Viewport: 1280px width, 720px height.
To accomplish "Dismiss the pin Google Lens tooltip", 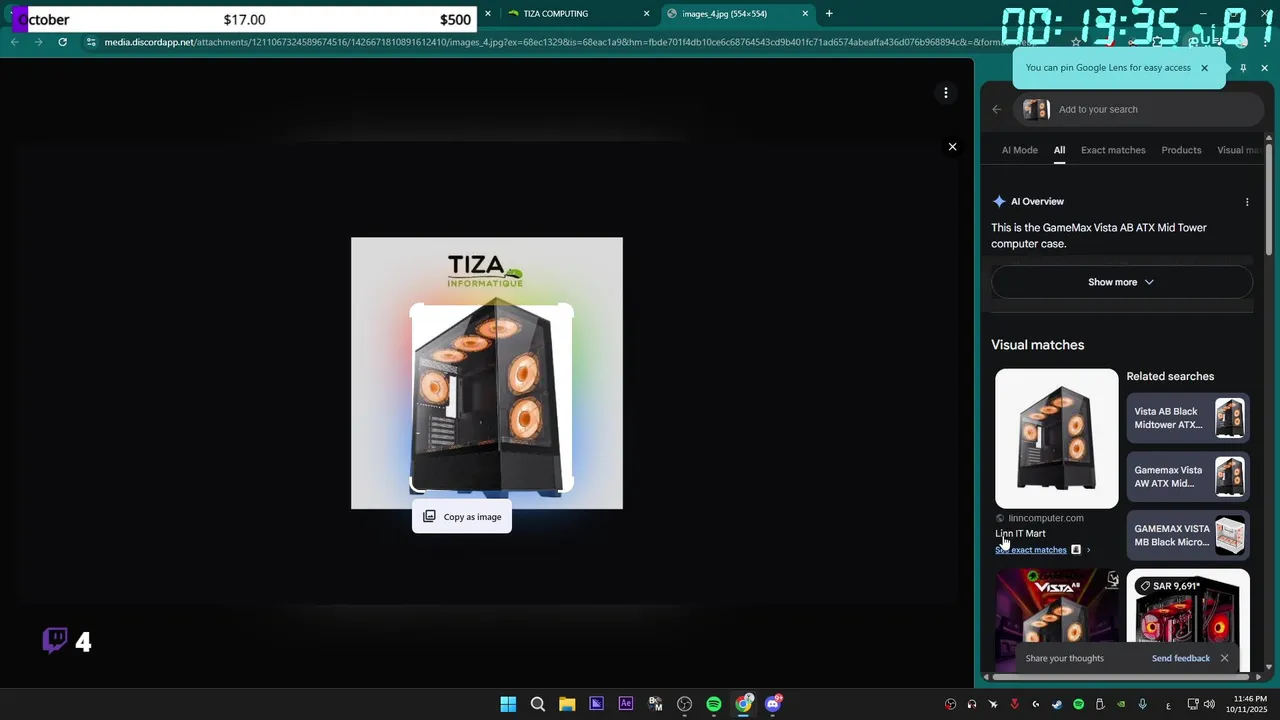I will point(1204,68).
